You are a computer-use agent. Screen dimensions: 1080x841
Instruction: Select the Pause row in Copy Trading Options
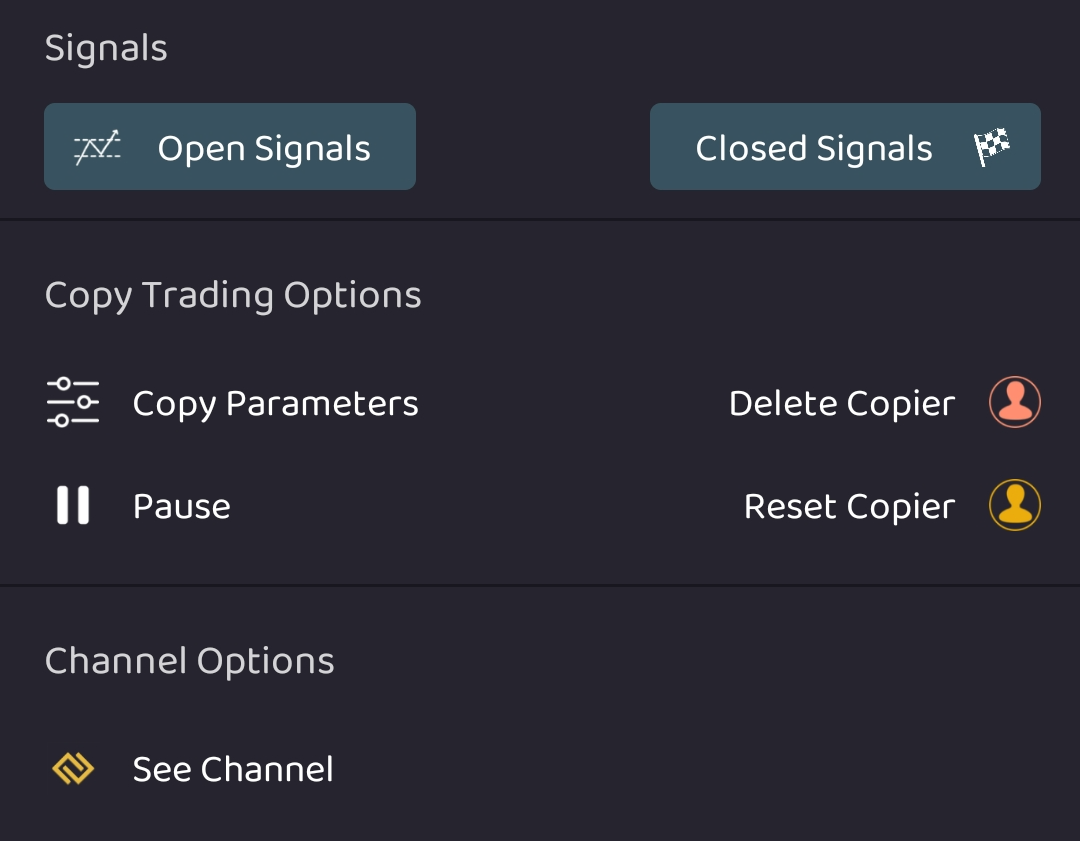181,505
